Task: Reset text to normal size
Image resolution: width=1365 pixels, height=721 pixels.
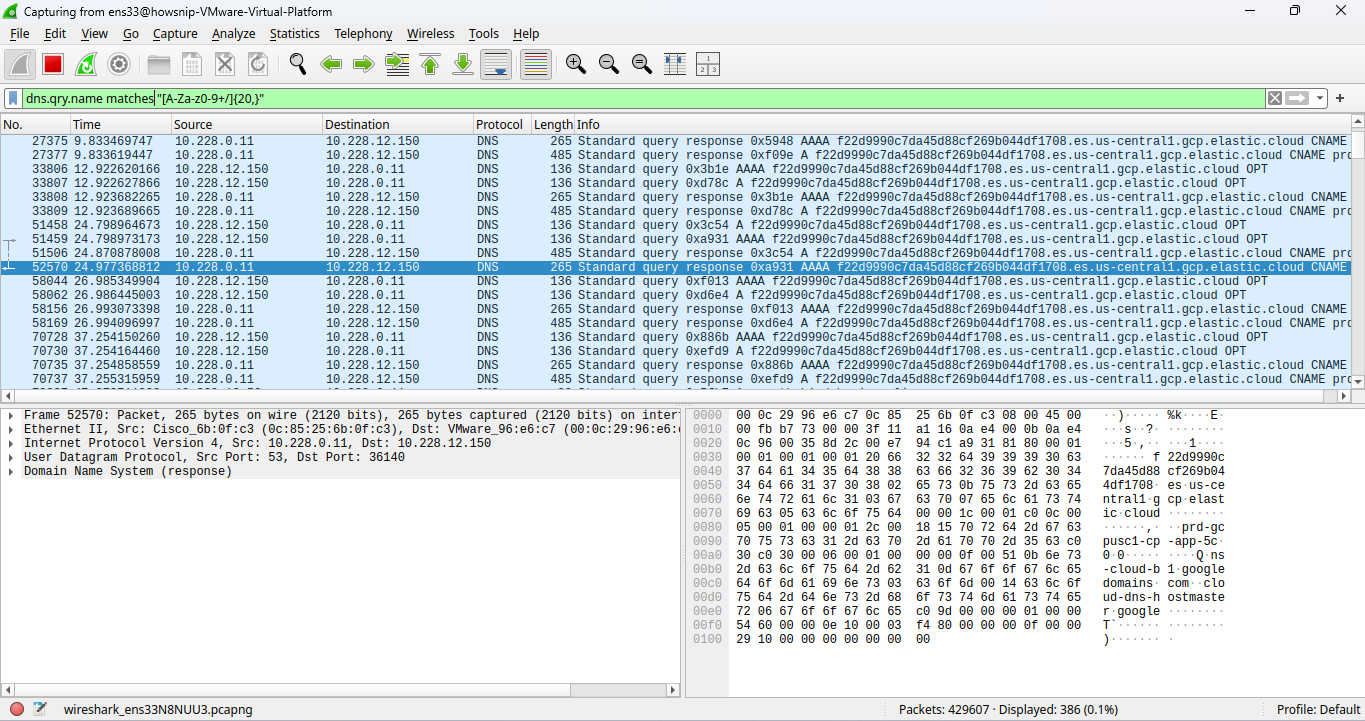Action: (x=641, y=64)
